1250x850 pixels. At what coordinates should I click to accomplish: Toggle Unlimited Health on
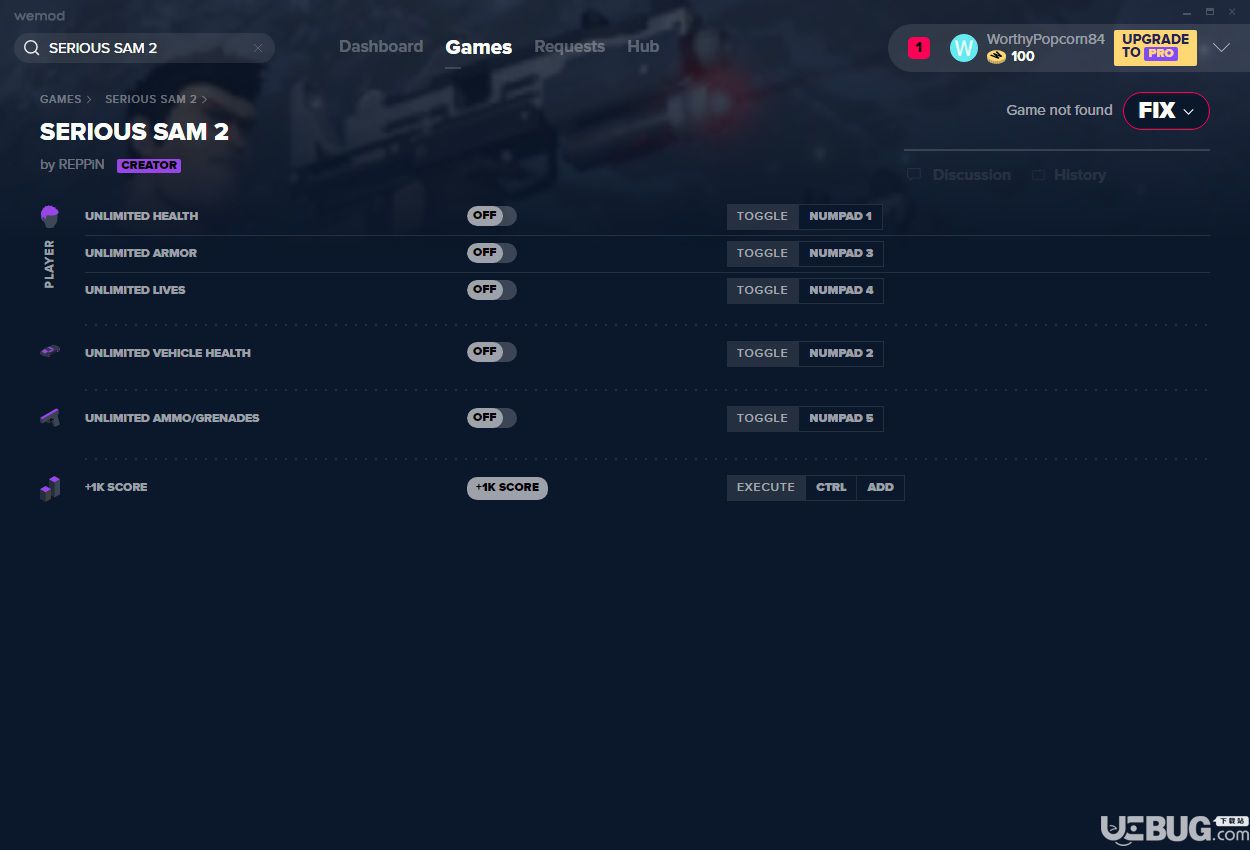pos(492,216)
